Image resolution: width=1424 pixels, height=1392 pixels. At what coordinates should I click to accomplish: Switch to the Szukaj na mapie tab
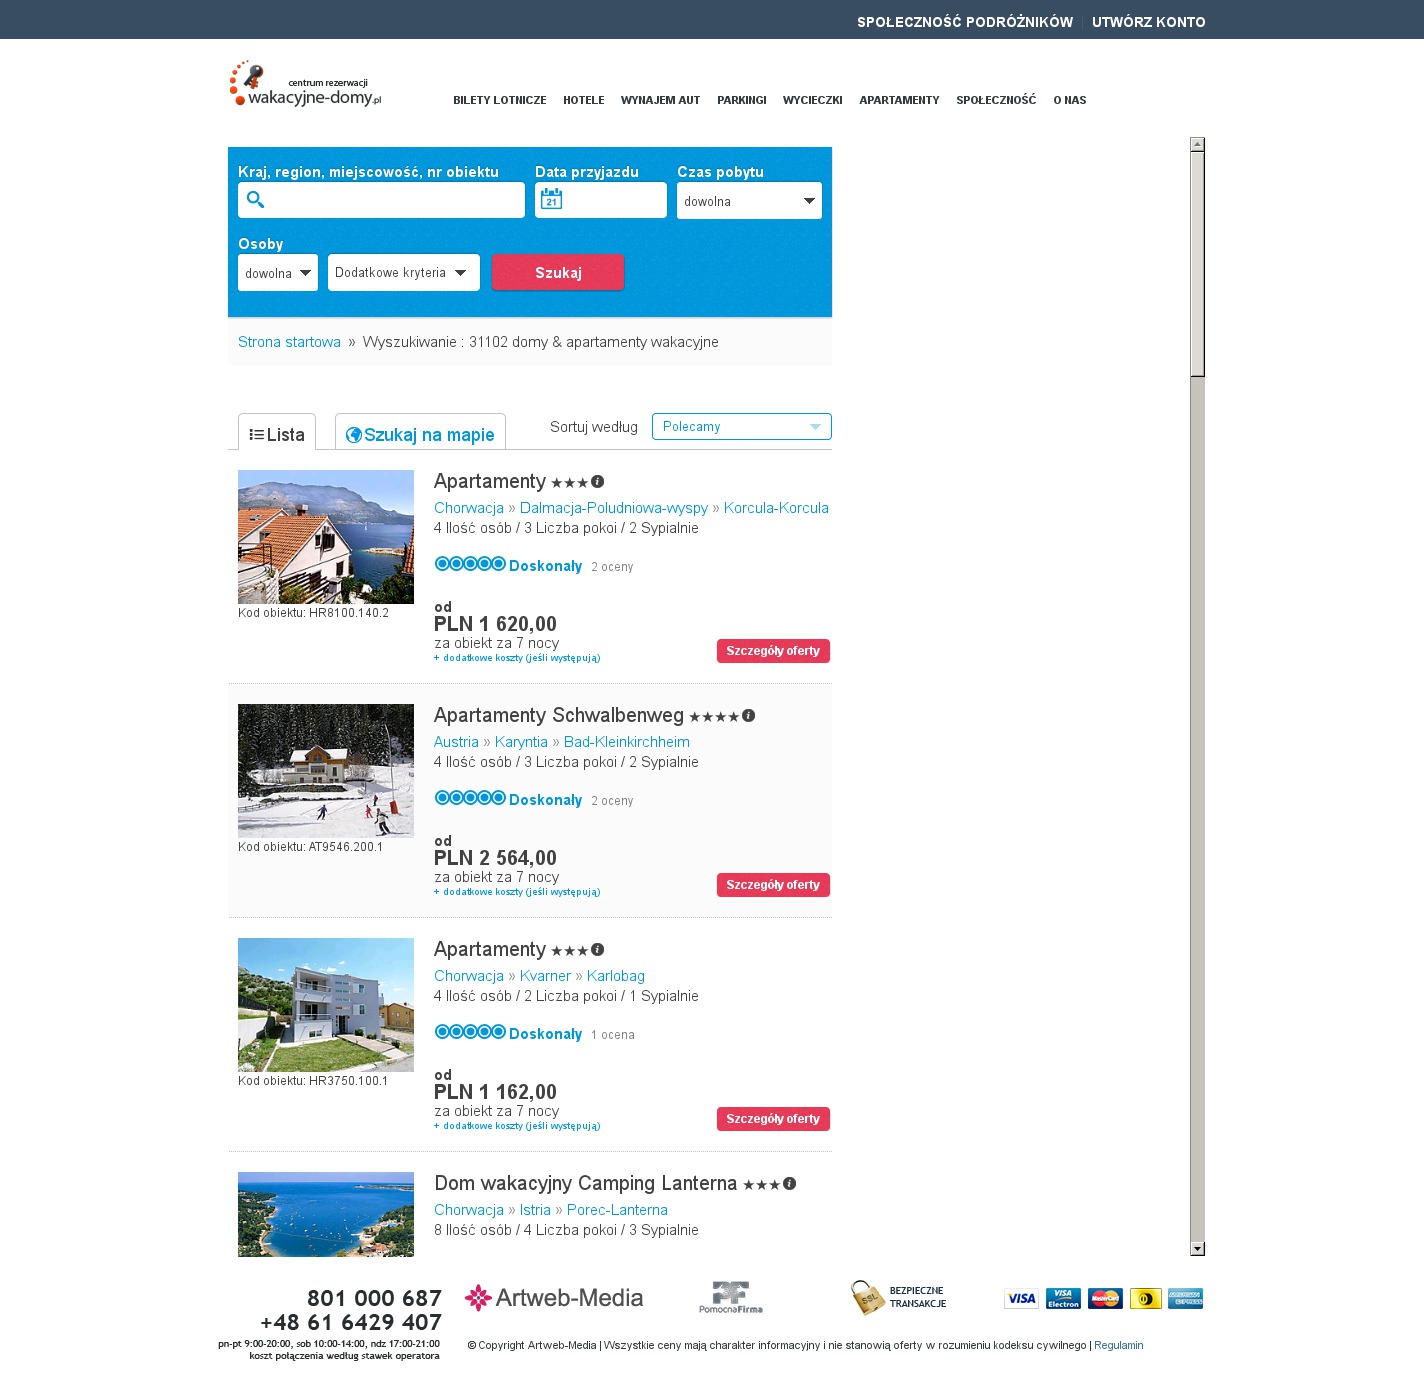point(420,435)
